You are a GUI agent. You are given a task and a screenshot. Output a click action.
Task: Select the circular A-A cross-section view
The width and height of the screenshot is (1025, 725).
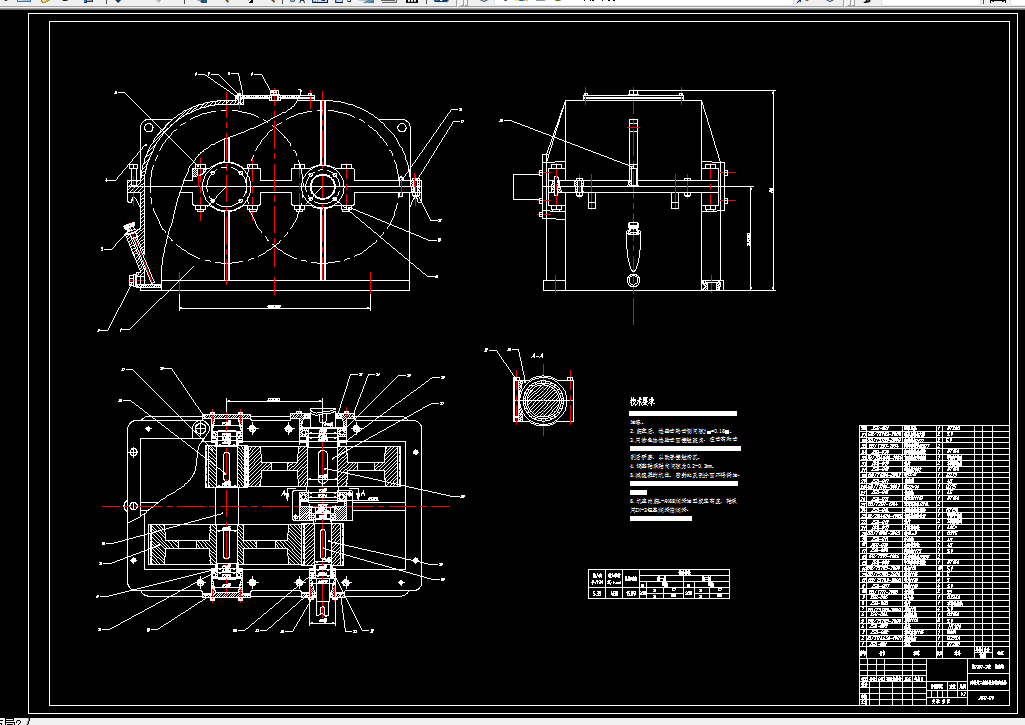pyautogui.click(x=544, y=400)
